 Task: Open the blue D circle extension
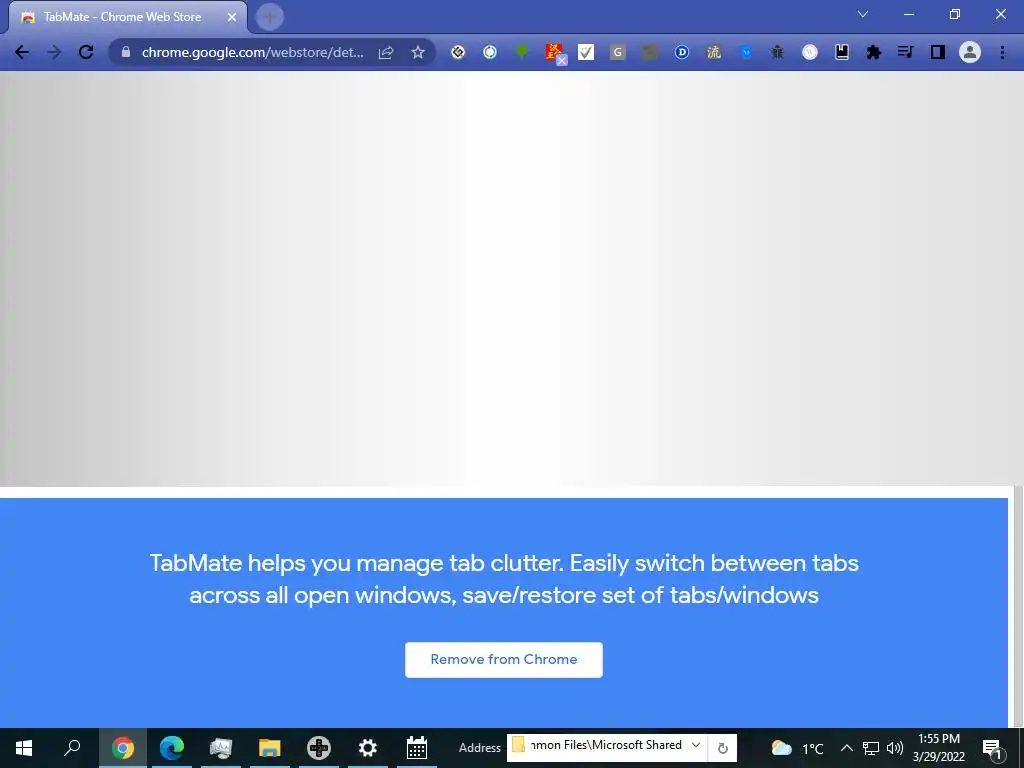pyautogui.click(x=682, y=52)
